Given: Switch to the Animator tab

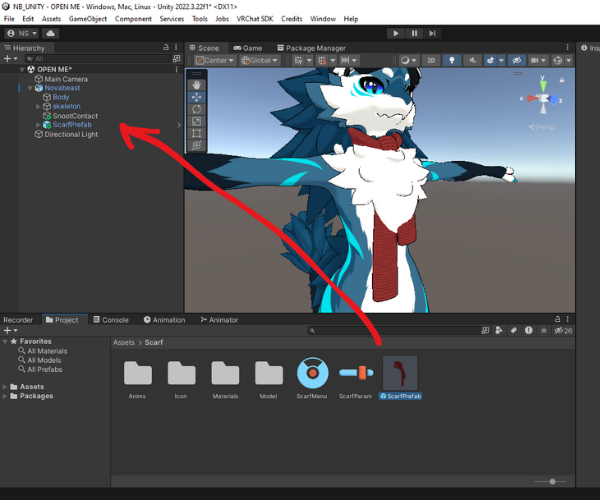Looking at the screenshot, I should [x=219, y=320].
